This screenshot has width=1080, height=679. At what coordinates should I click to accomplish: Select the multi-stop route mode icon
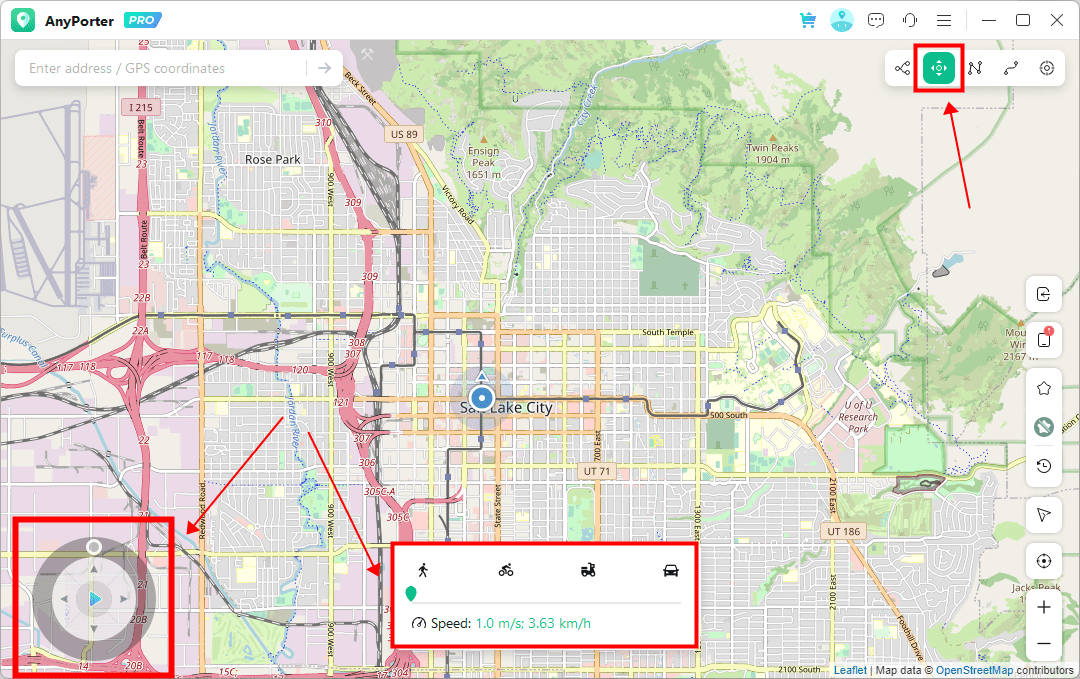point(975,68)
